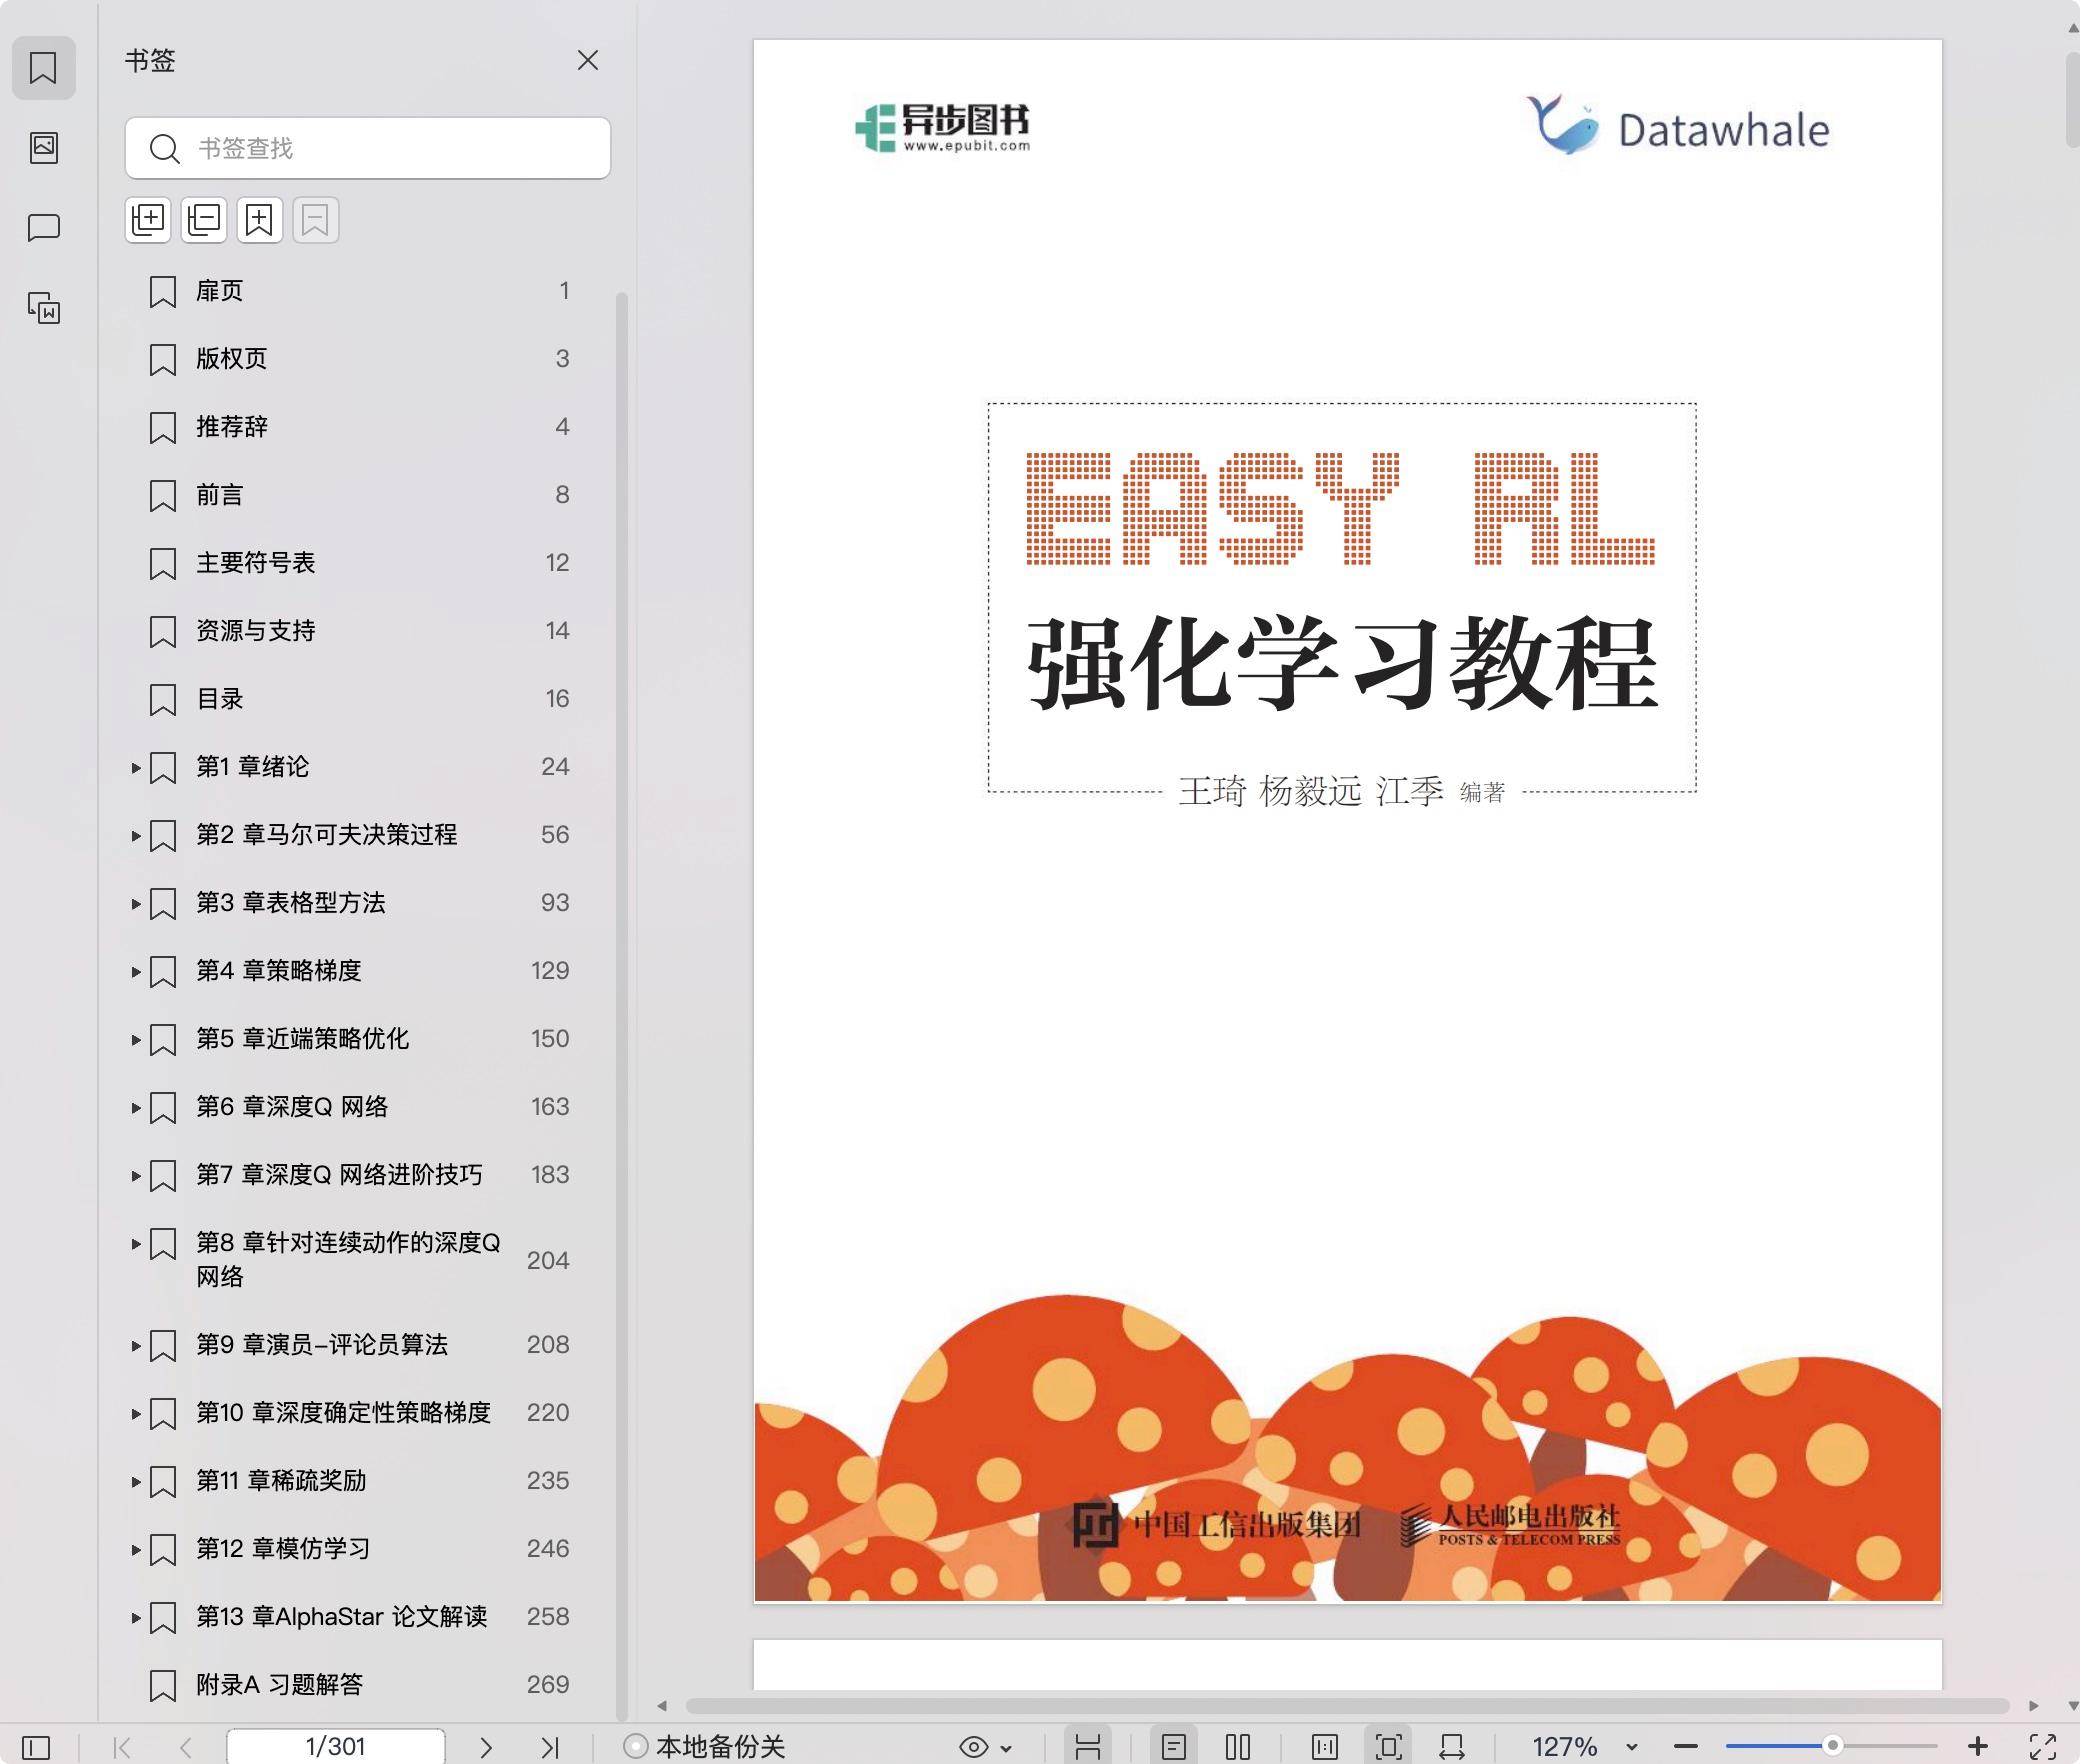Click the zoom slider handle

1832,1745
